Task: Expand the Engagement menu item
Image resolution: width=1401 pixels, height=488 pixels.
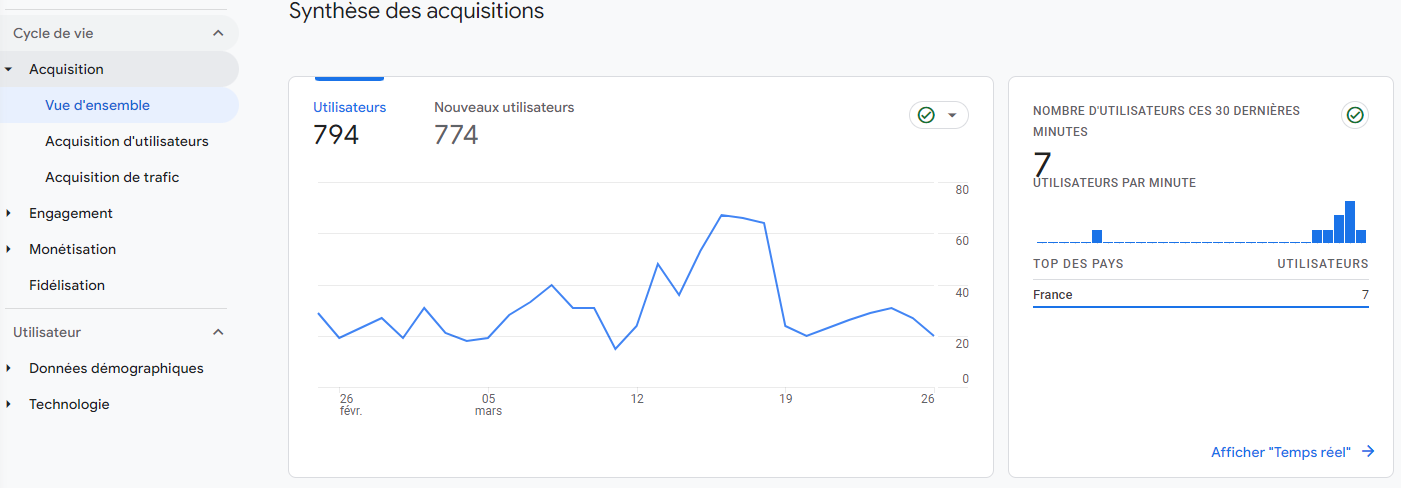Action: pos(9,213)
